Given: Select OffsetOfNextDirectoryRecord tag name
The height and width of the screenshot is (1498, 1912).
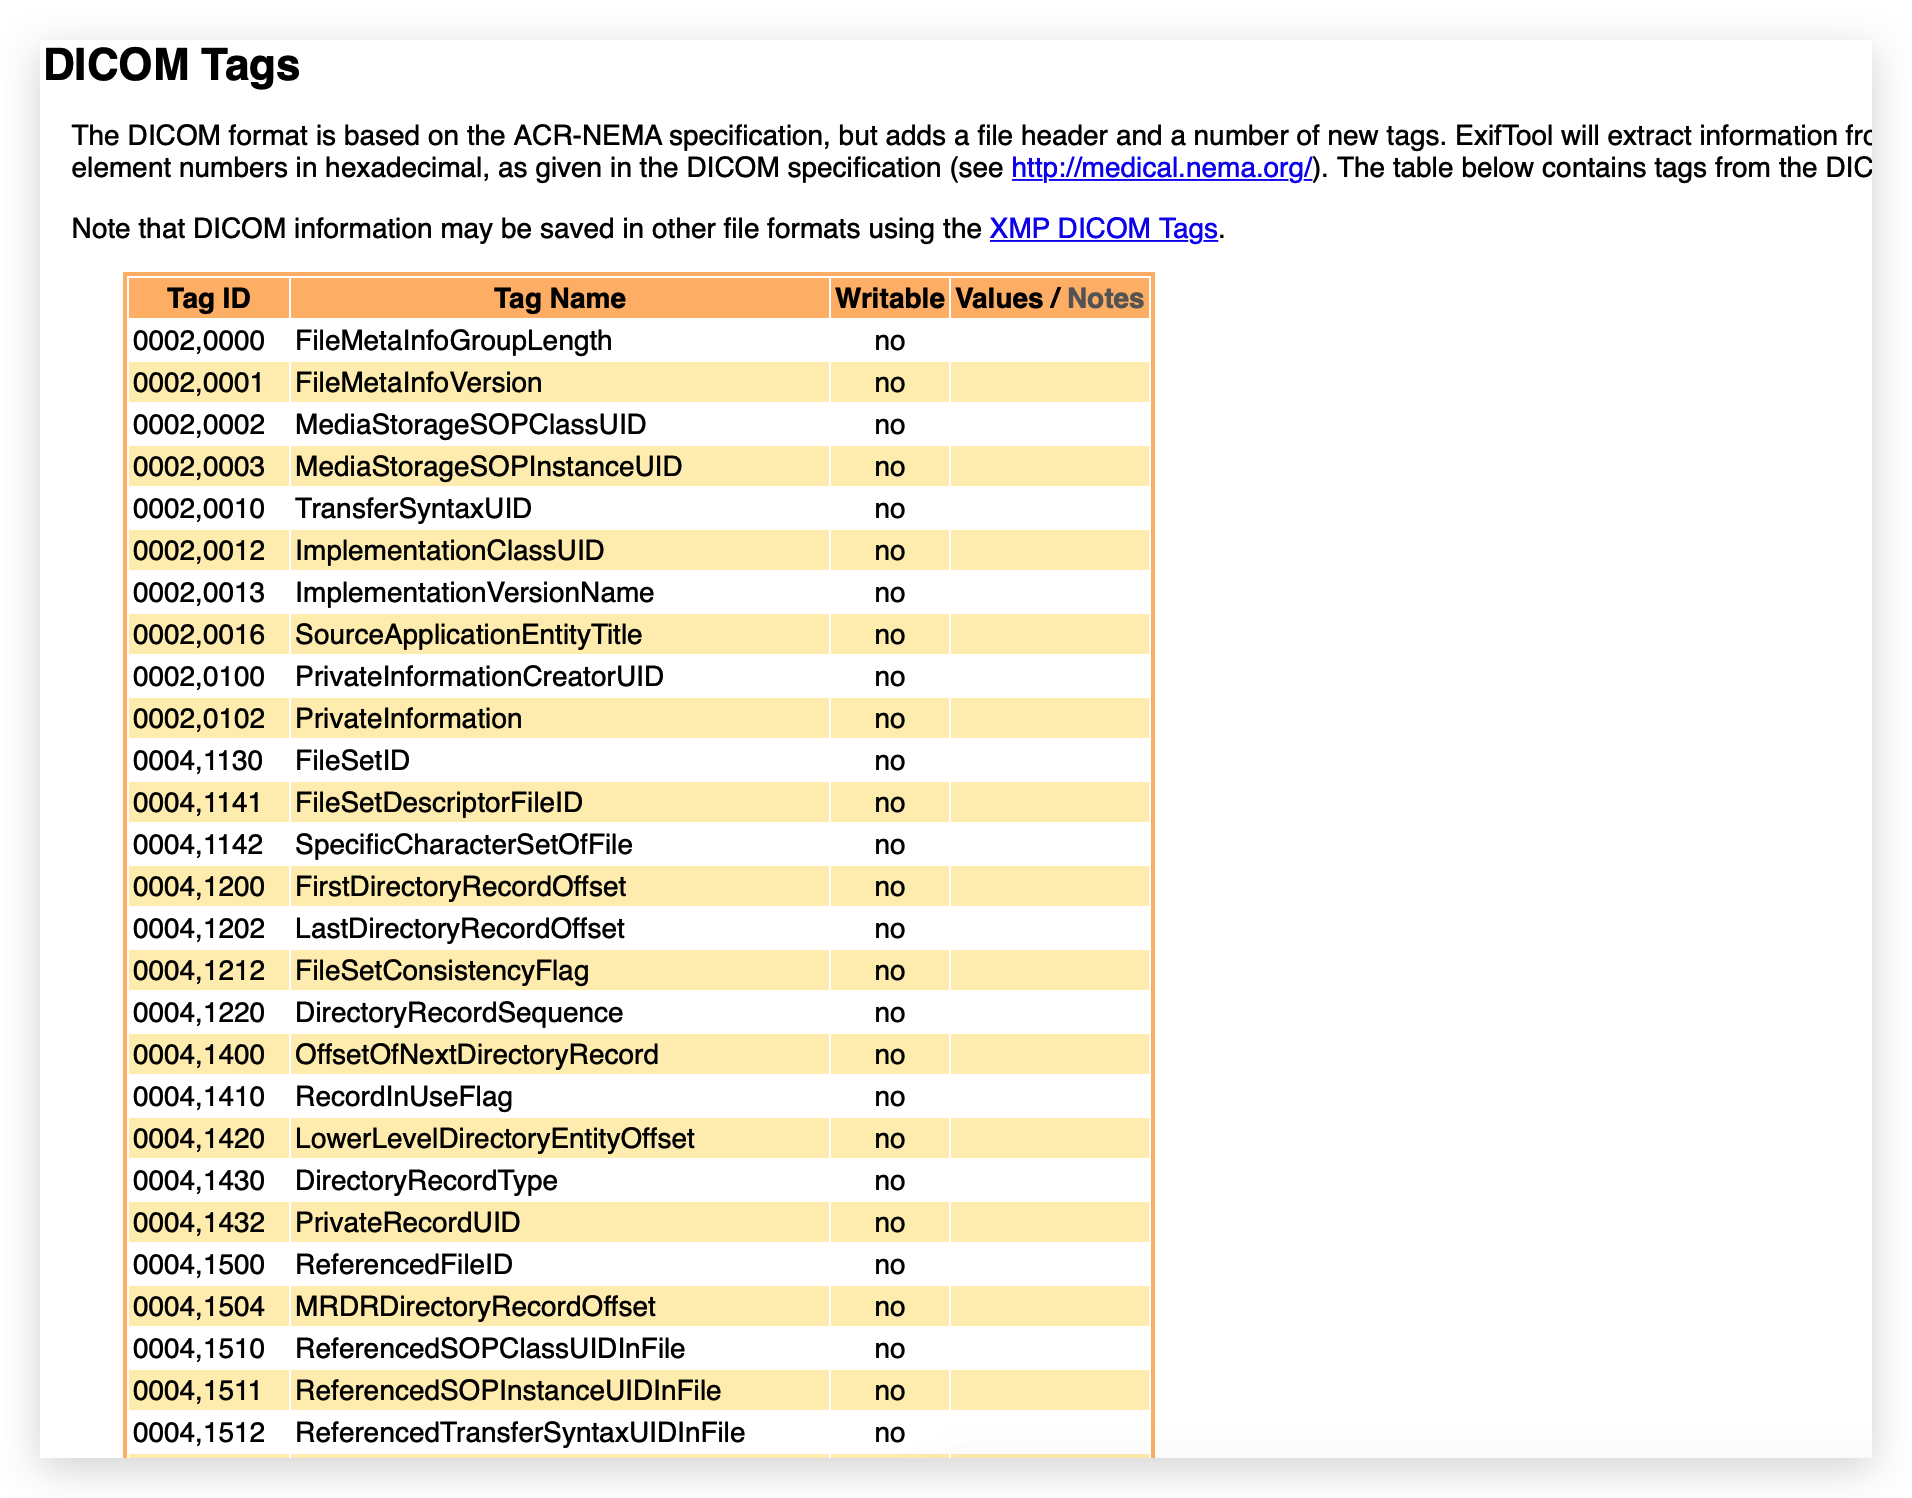Looking at the screenshot, I should 477,1055.
